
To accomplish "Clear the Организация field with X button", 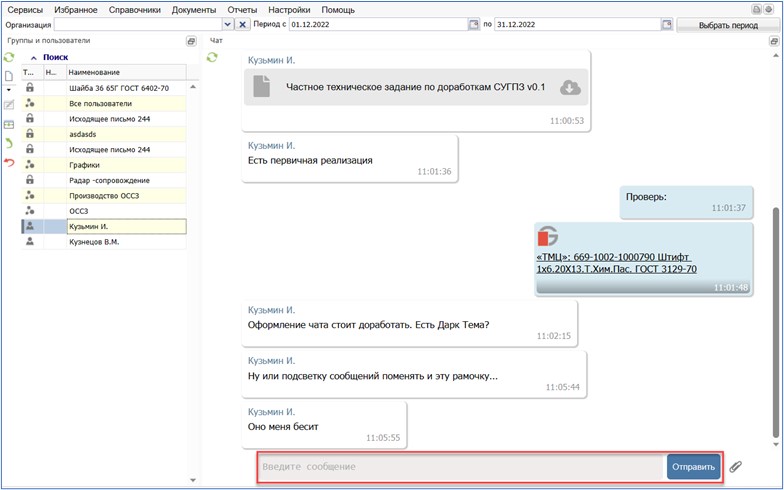I will point(243,24).
